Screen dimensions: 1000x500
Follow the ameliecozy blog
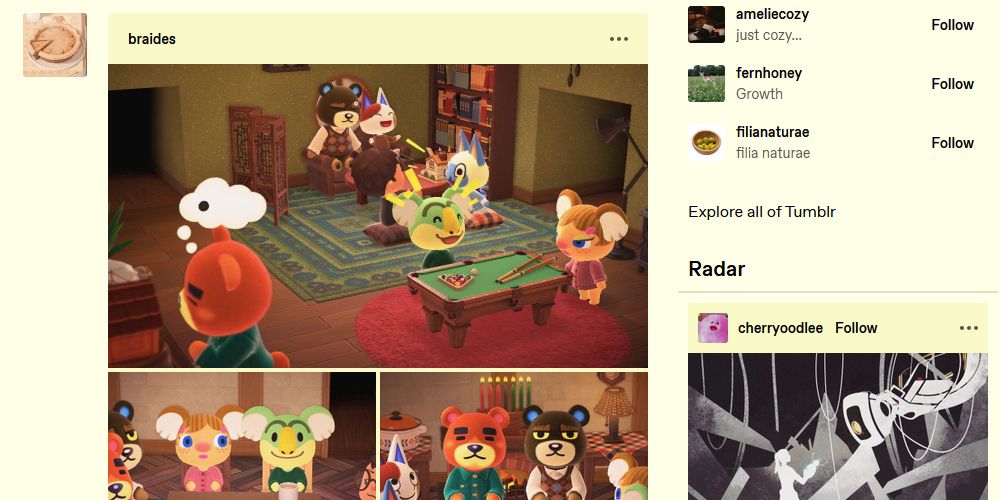tap(952, 25)
